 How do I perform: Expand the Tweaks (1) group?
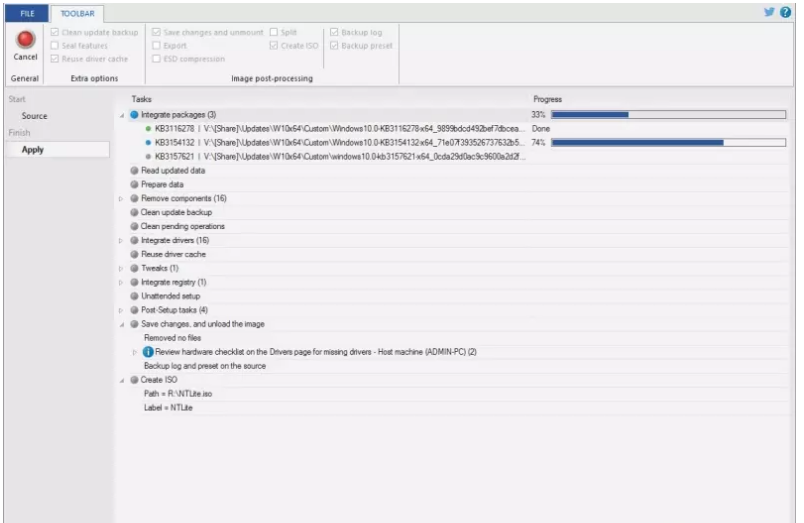121,268
